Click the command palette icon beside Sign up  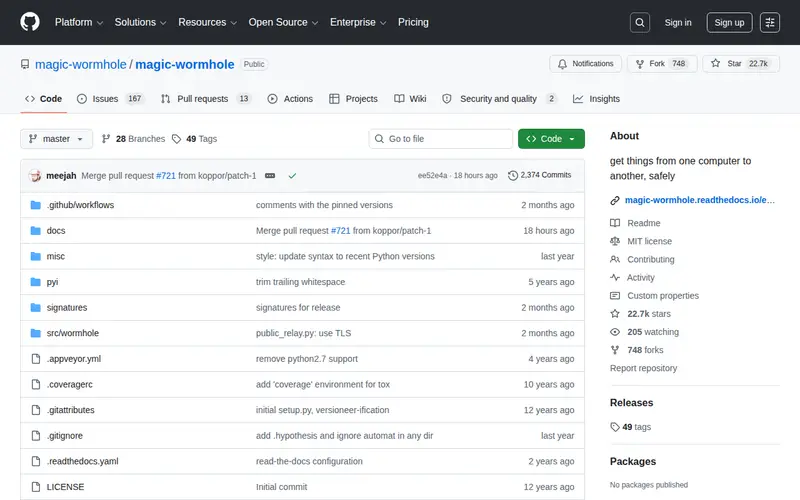tap(769, 22)
